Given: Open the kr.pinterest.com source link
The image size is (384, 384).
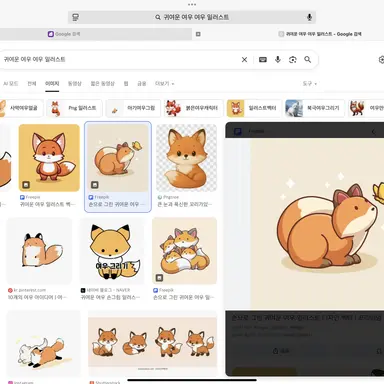Looking at the screenshot, I should (27, 290).
